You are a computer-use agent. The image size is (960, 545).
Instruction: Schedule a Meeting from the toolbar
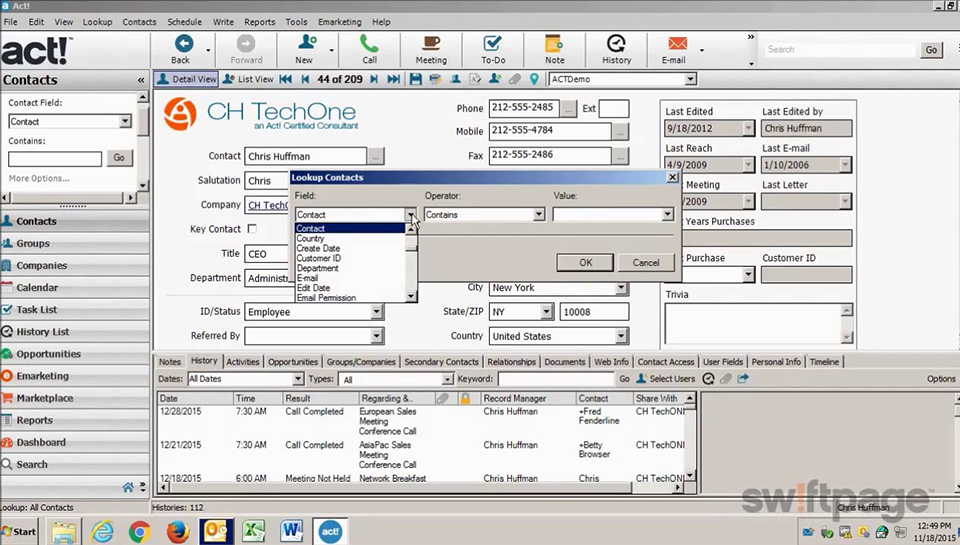tap(431, 49)
